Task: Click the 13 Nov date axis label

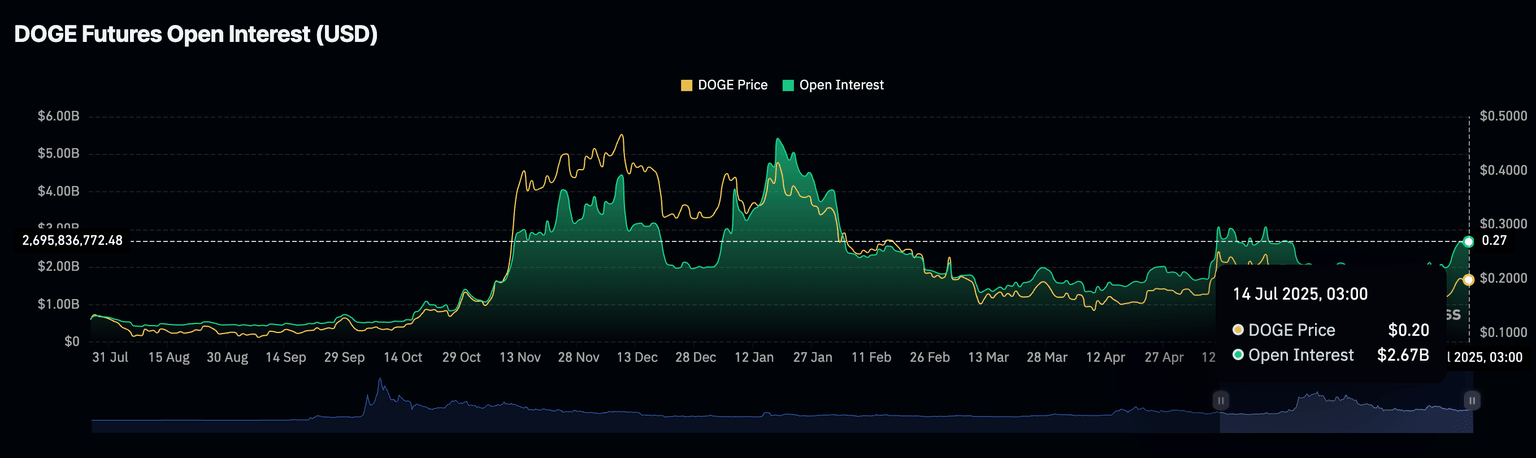Action: (522, 357)
